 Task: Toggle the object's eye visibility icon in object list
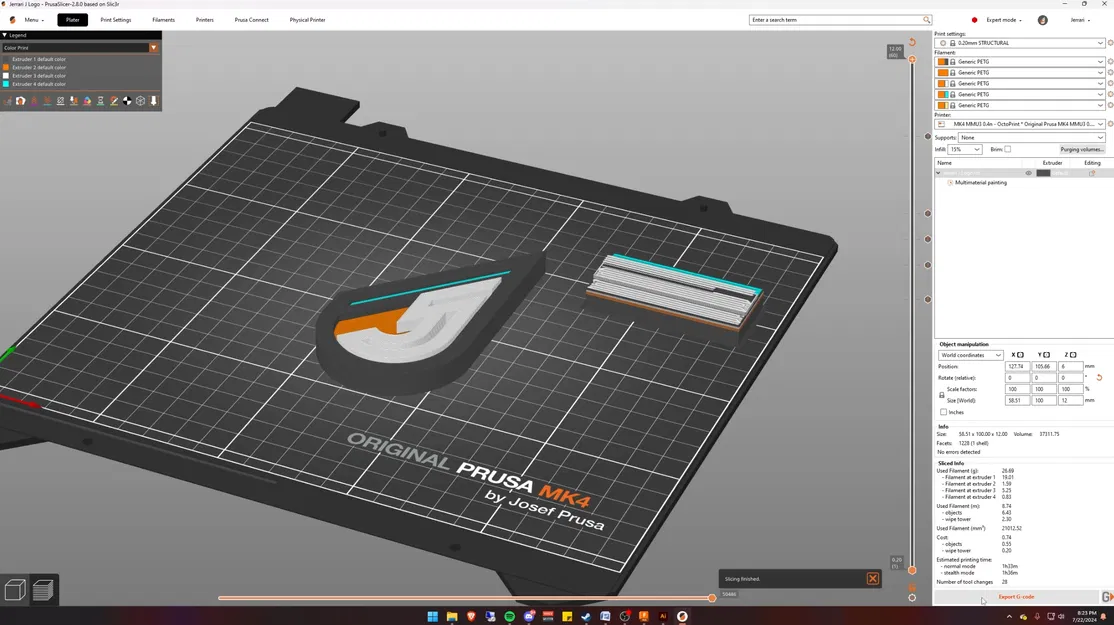tap(1028, 172)
